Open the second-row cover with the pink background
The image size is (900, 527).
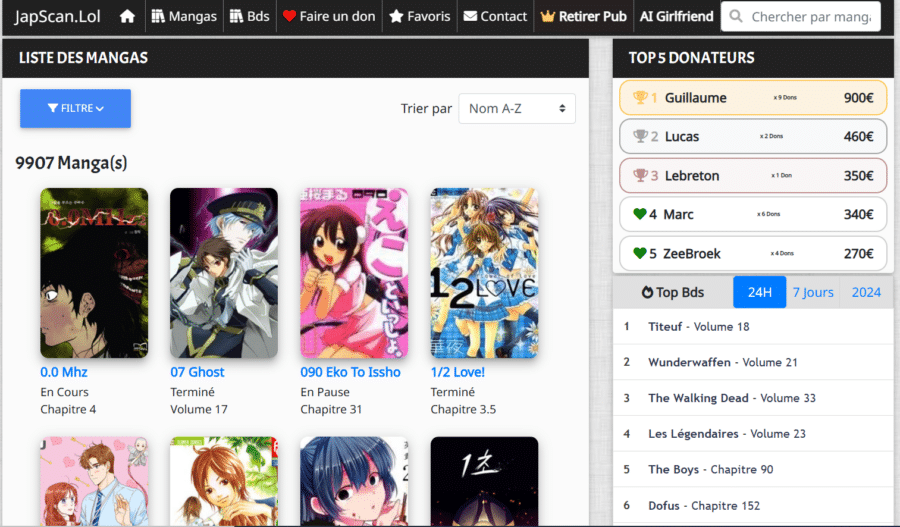coord(94,481)
